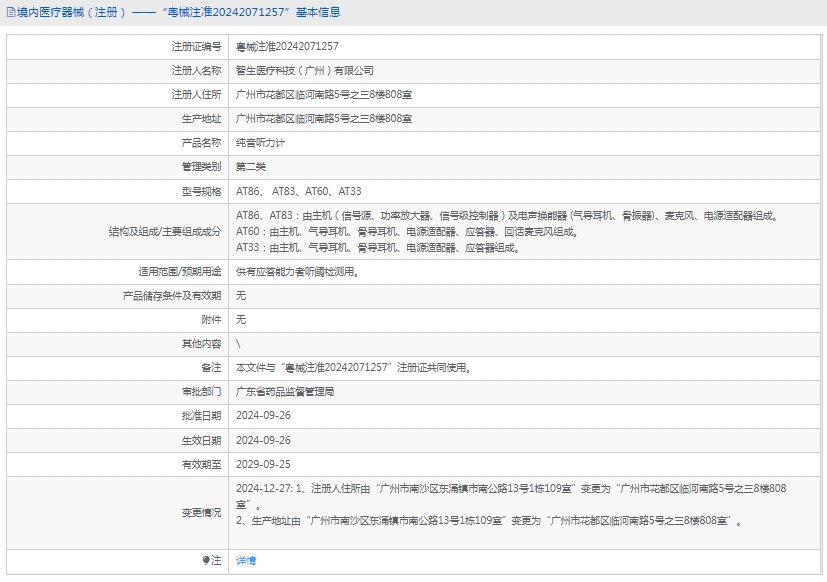Click the bulb icon beside 注
Viewport: 827px width, 582px height.
click(x=206, y=561)
